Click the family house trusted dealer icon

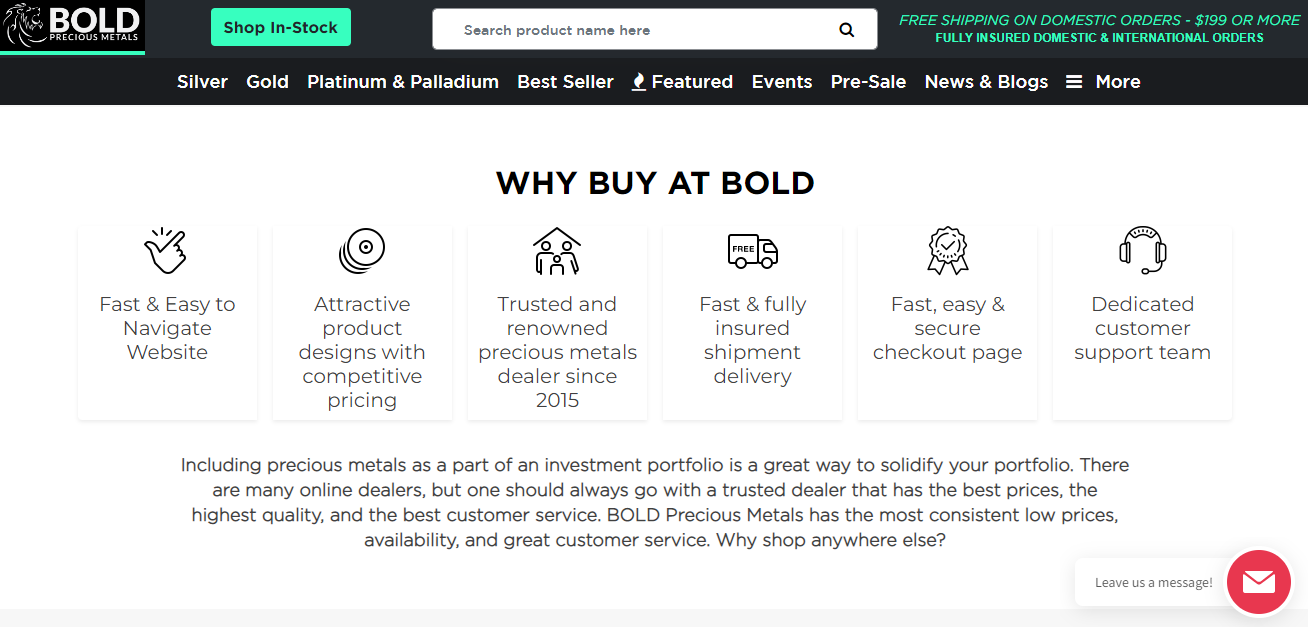[x=557, y=250]
